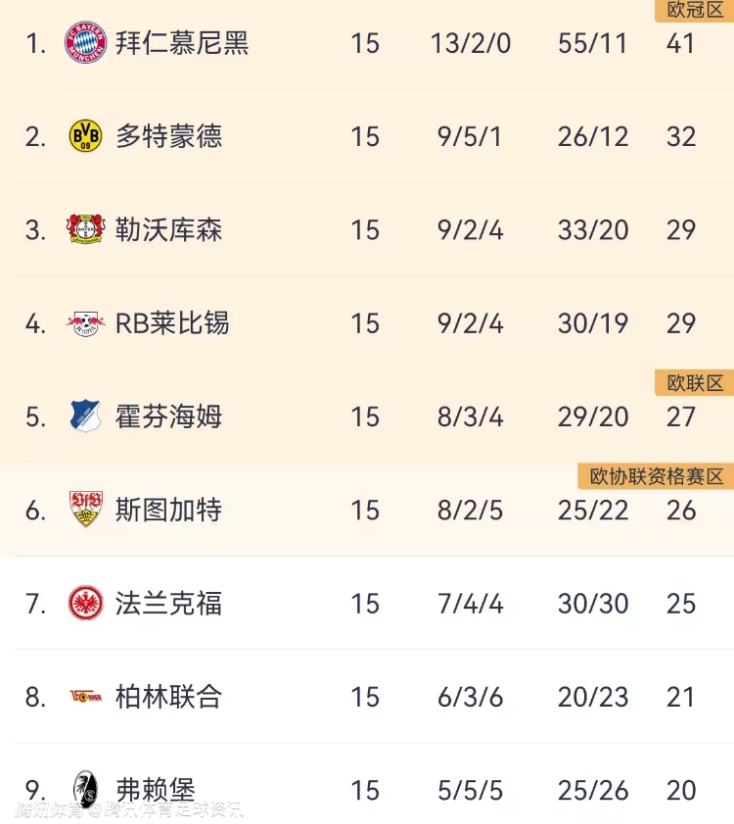Click the 欧联区 zone label
The image size is (734, 824).
pyautogui.click(x=694, y=383)
